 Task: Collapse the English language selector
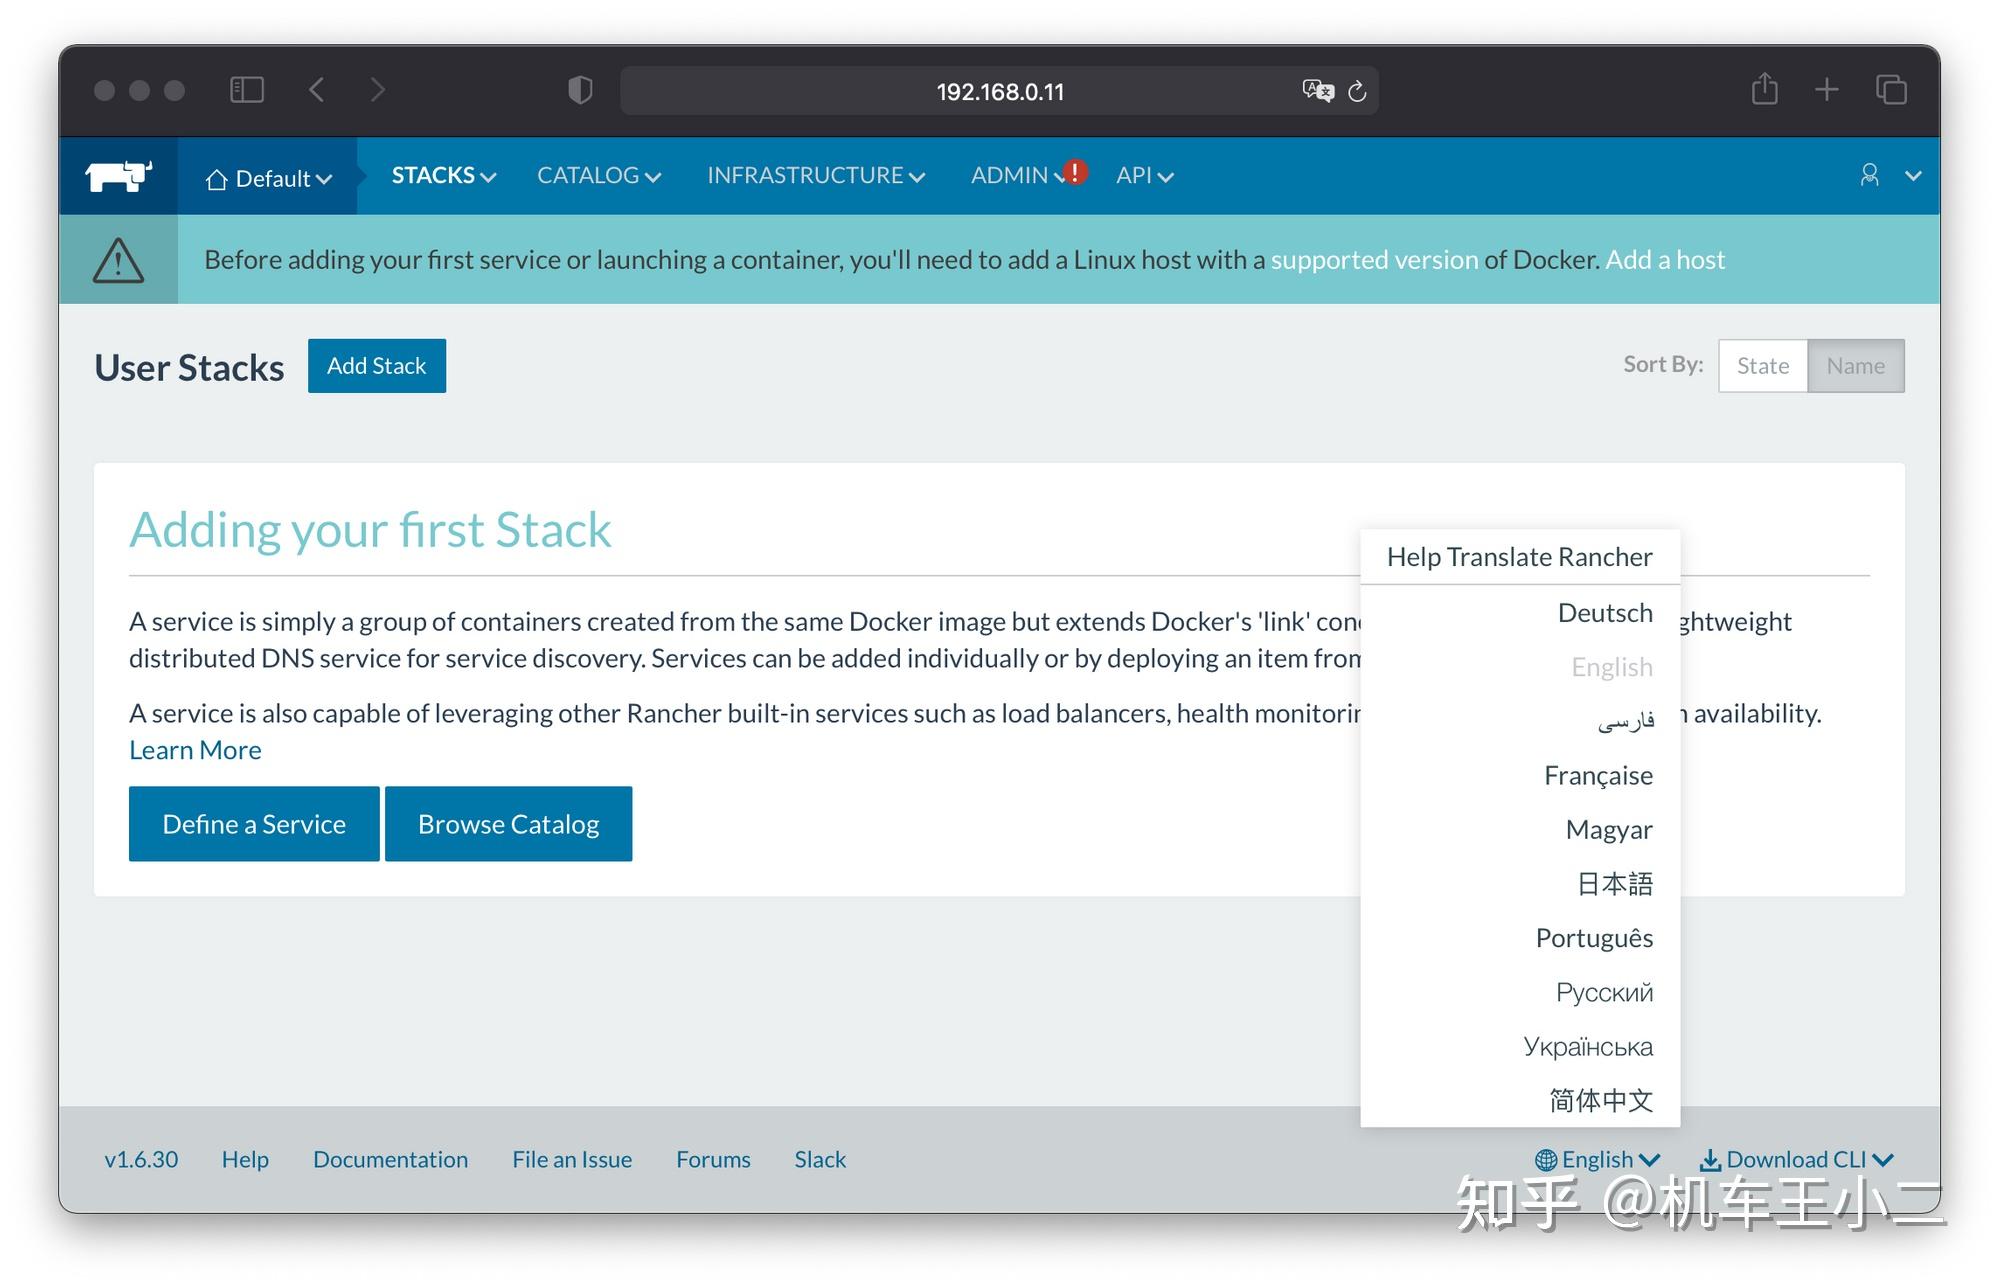click(x=1597, y=1159)
